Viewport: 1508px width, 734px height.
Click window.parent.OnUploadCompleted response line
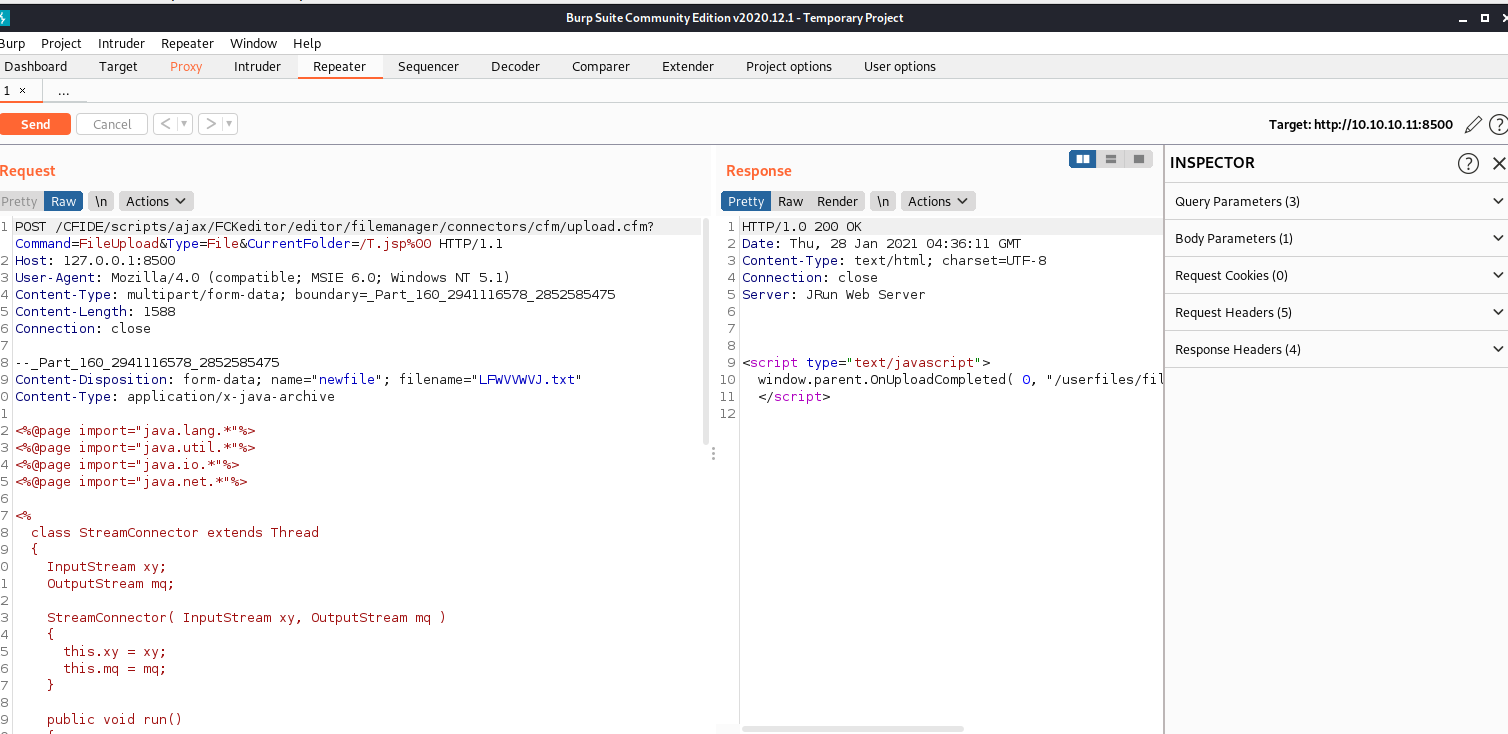tap(960, 380)
